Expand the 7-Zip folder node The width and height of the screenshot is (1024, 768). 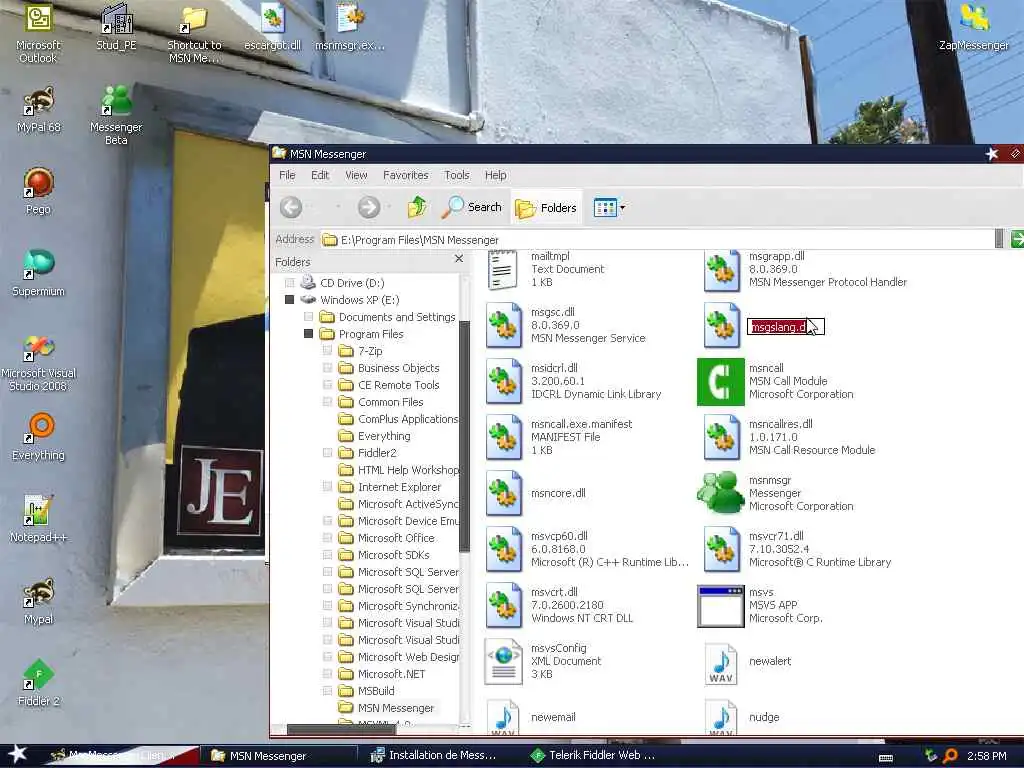(328, 351)
